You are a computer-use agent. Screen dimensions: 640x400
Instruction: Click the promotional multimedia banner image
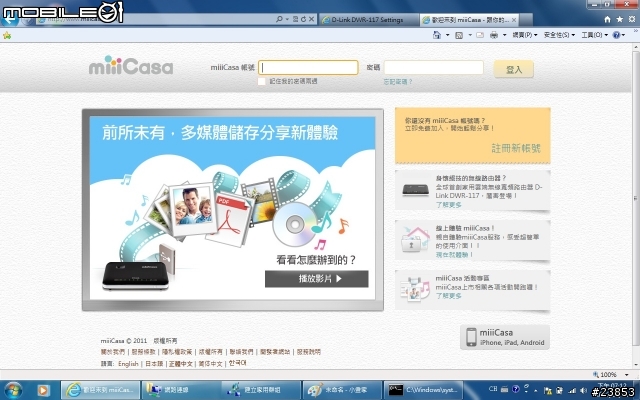pyautogui.click(x=232, y=209)
